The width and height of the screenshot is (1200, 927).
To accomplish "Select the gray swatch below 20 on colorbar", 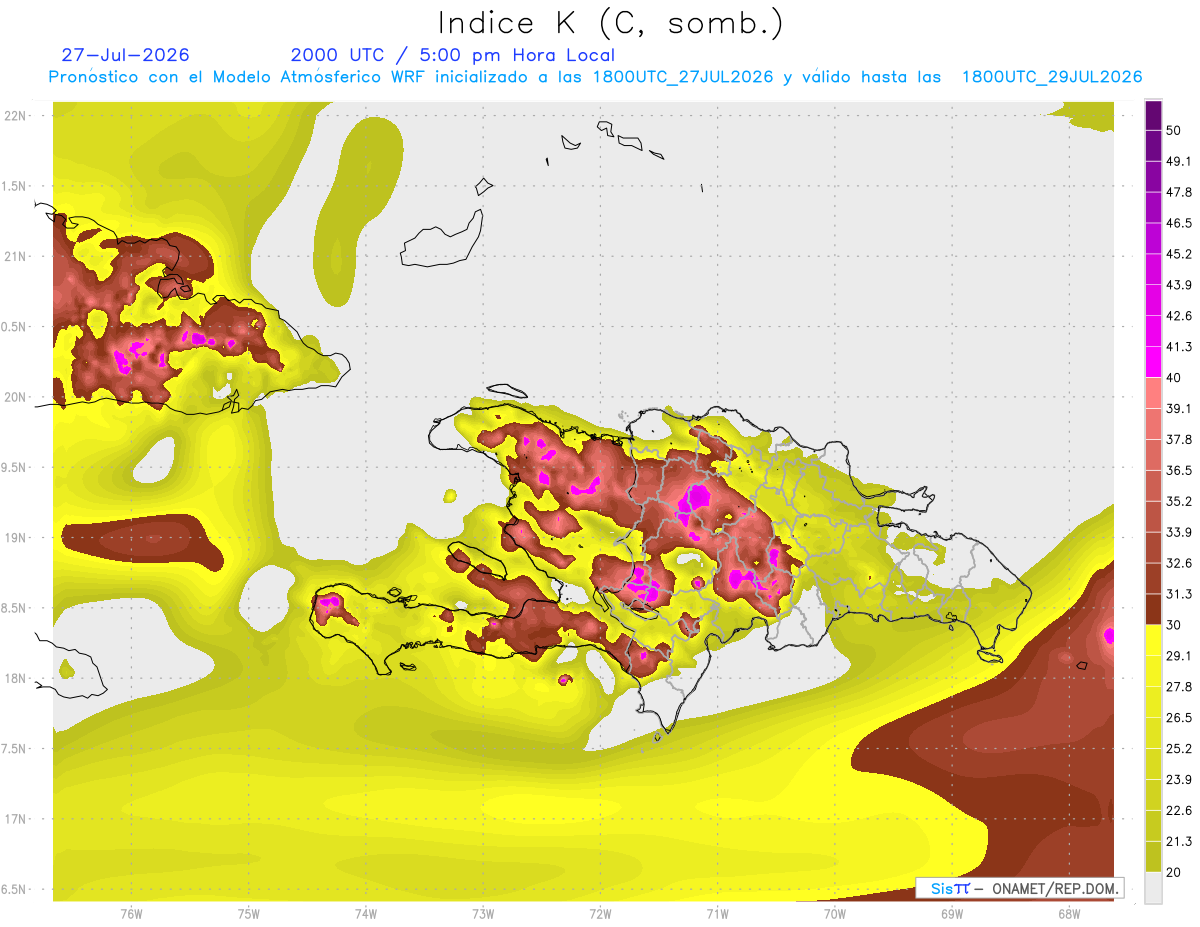I will (x=1154, y=887).
